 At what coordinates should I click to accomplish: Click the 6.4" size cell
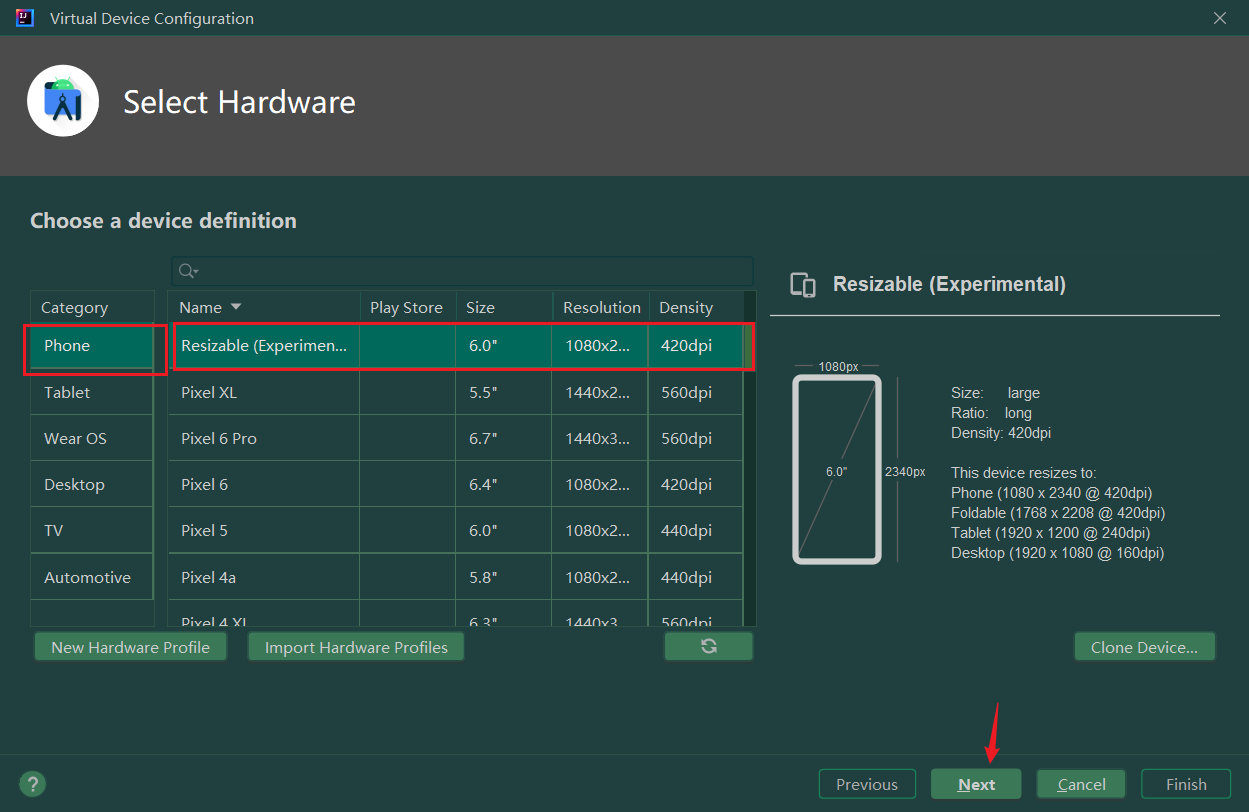coord(504,484)
